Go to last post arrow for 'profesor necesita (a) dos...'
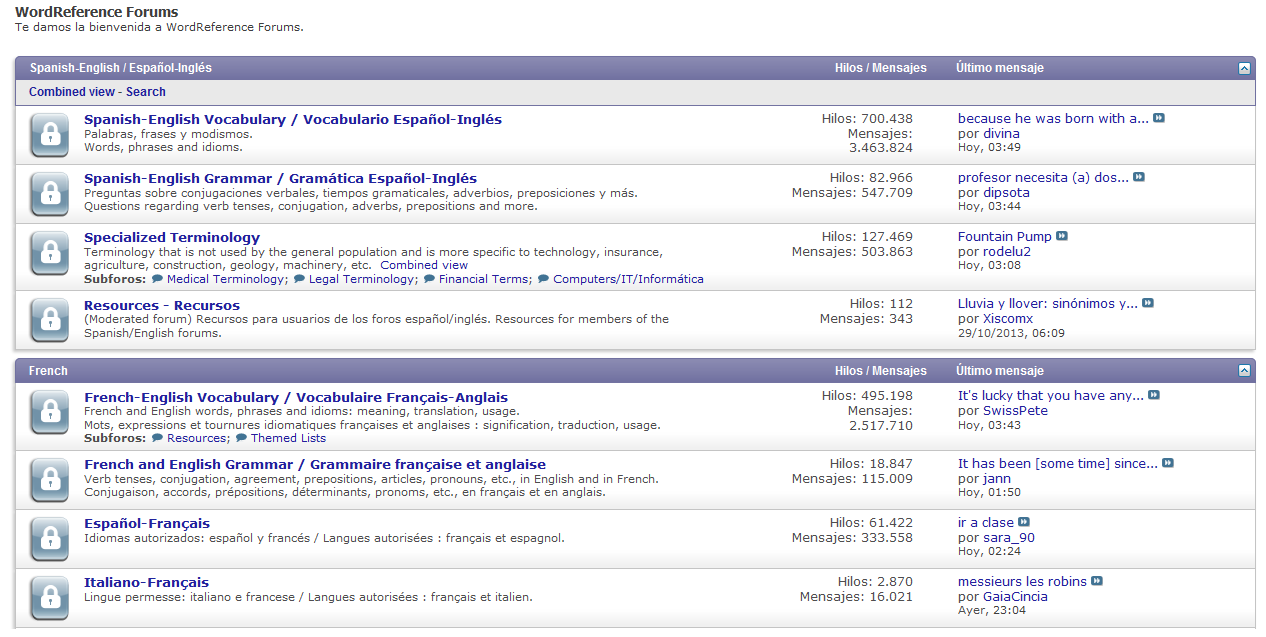 [1139, 177]
